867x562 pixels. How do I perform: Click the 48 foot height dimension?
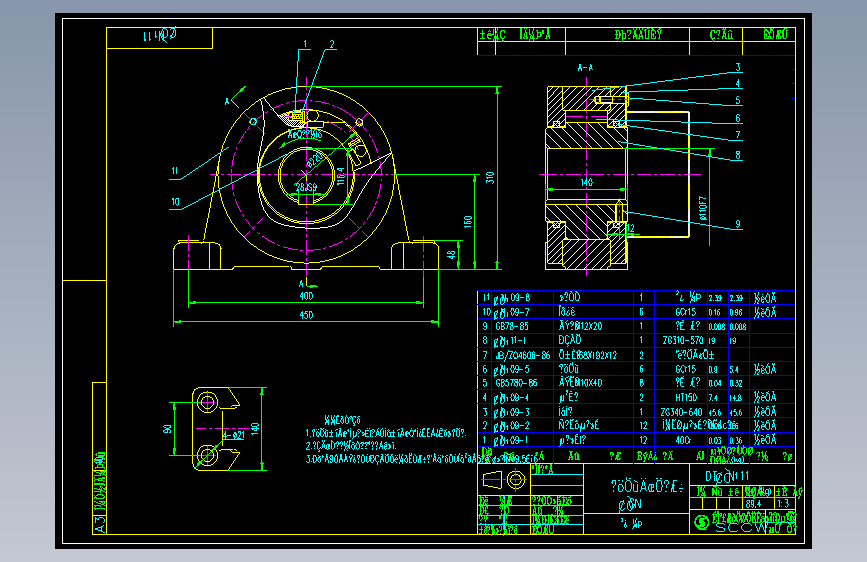tap(451, 255)
